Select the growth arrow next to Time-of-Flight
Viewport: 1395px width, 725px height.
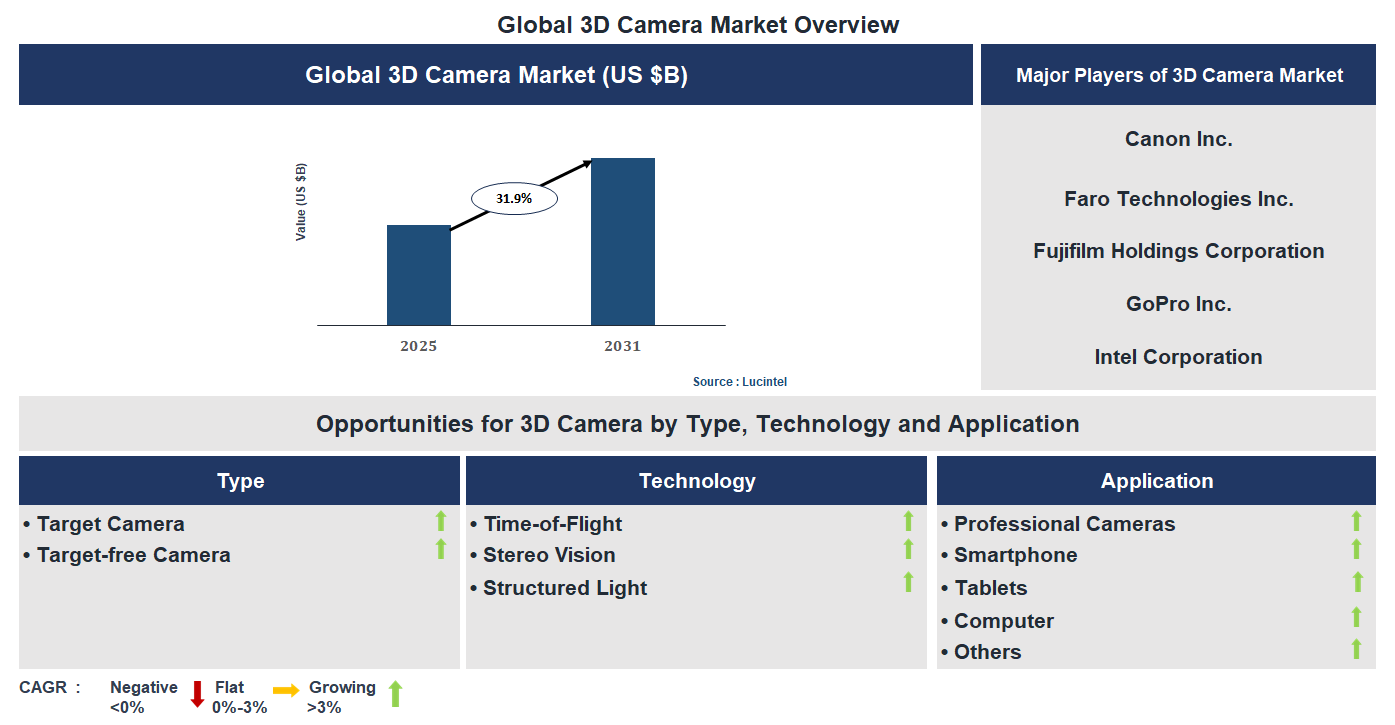coord(907,521)
